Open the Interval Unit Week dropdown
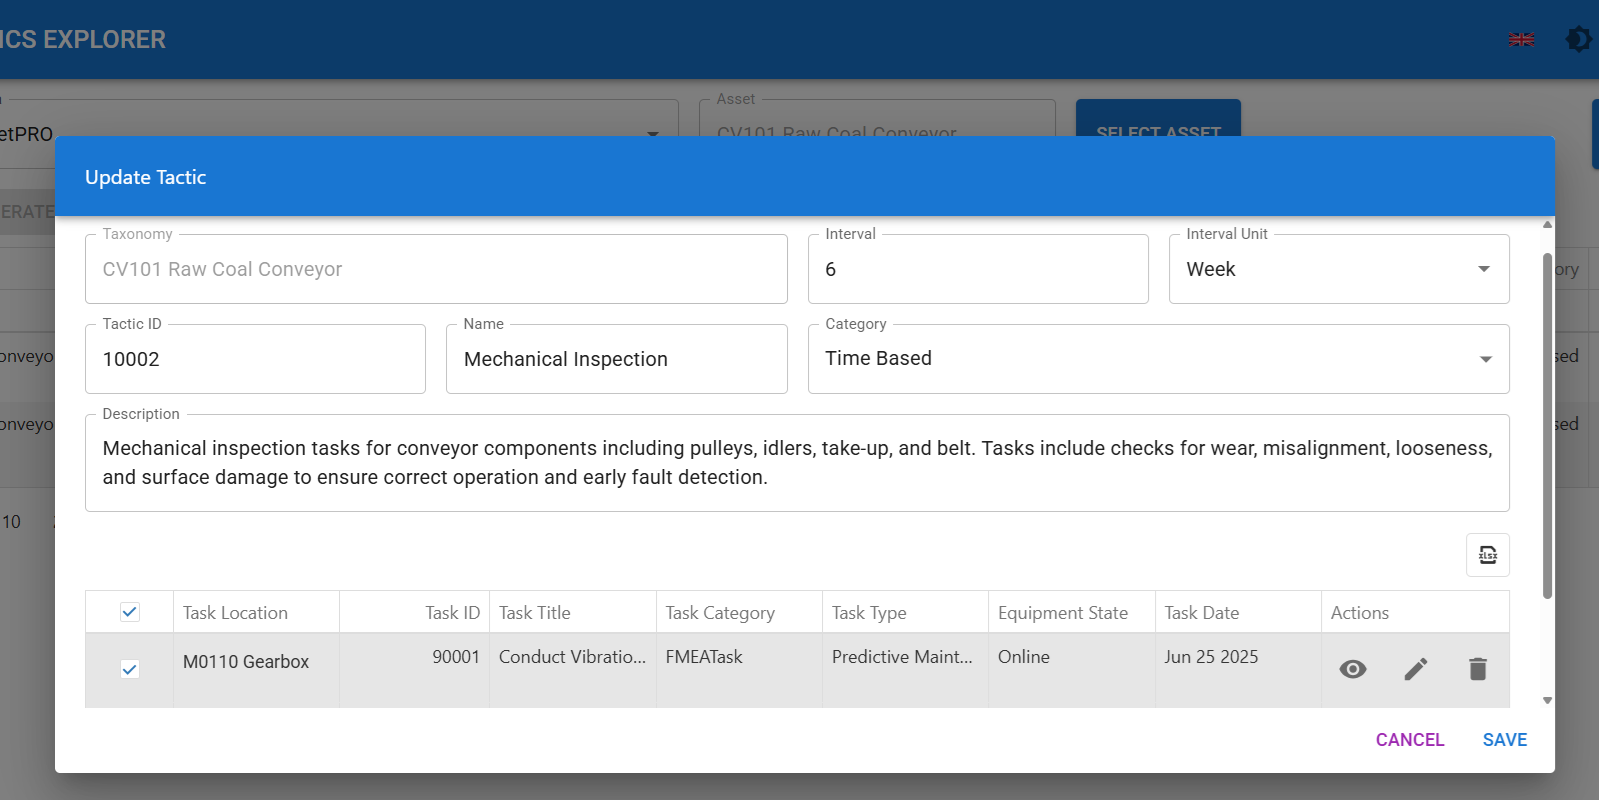The height and width of the screenshot is (800, 1599). [1339, 269]
